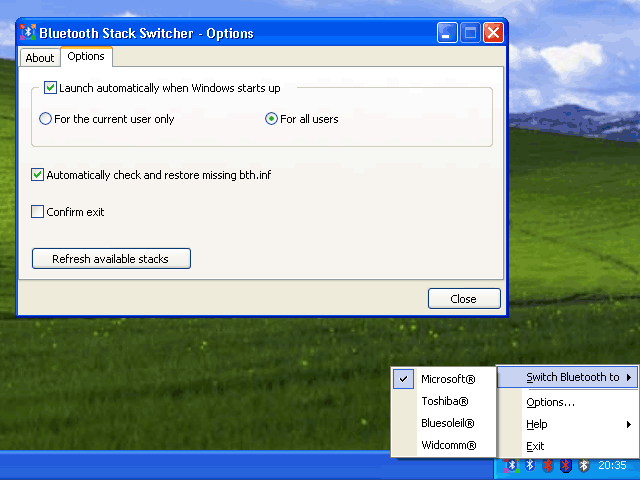The height and width of the screenshot is (480, 640).
Task: Switch Bluetooth stack to Toshiba®
Action: point(444,401)
